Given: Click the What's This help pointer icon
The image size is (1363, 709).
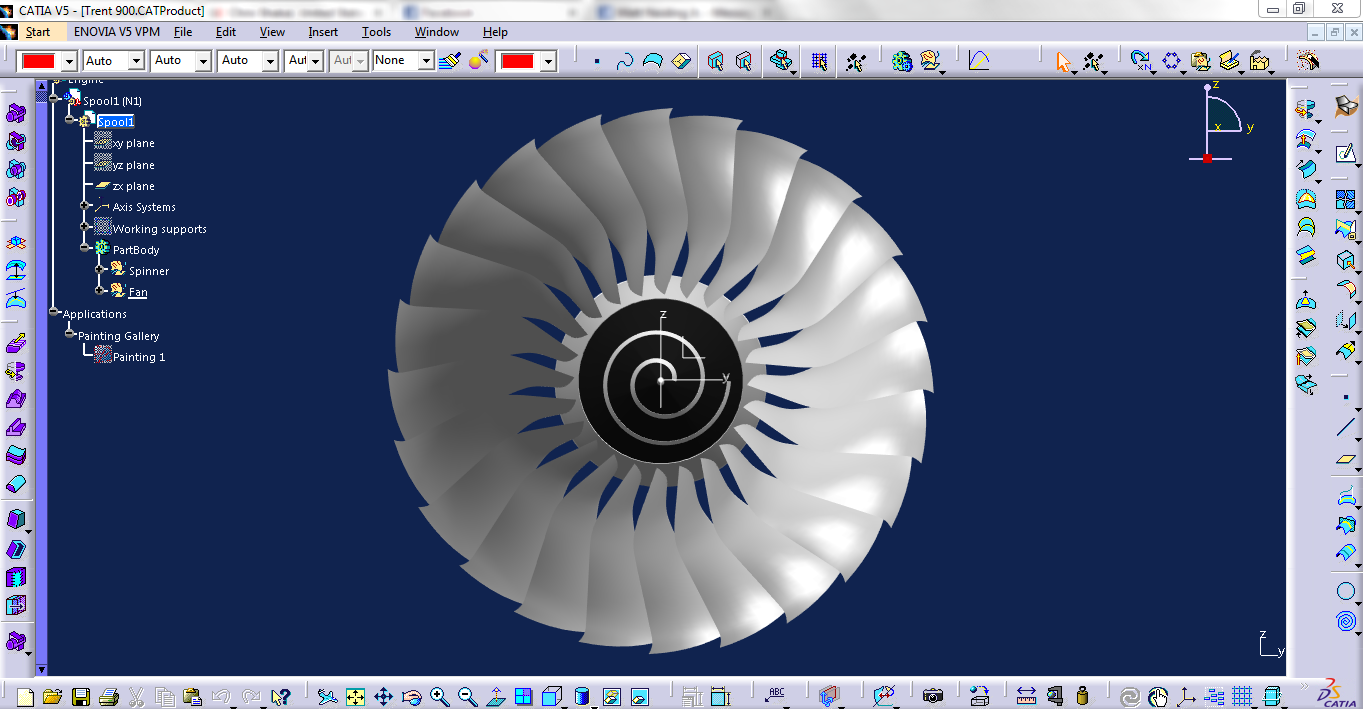Looking at the screenshot, I should (280, 696).
